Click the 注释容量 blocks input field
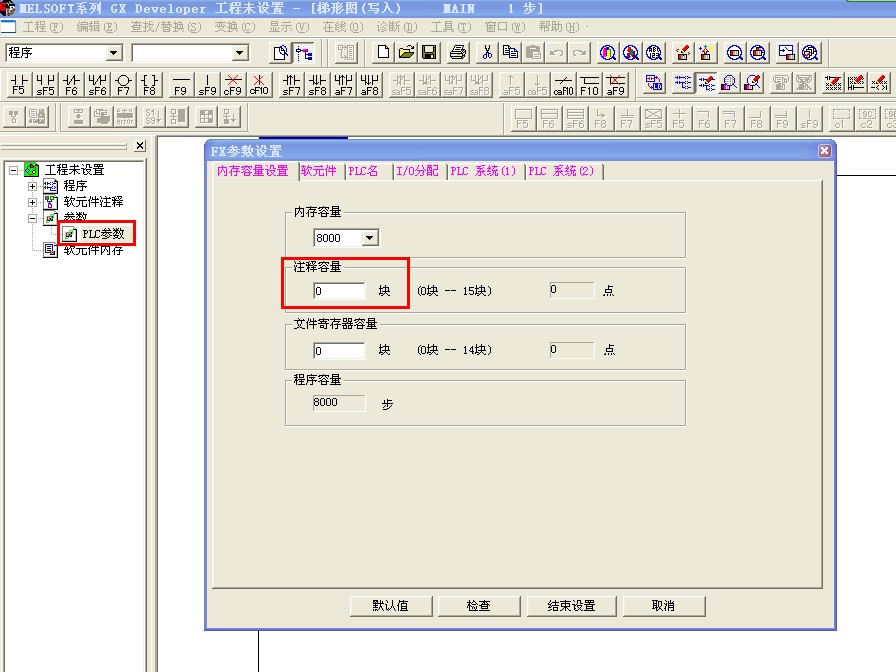This screenshot has width=896, height=672. [339, 291]
